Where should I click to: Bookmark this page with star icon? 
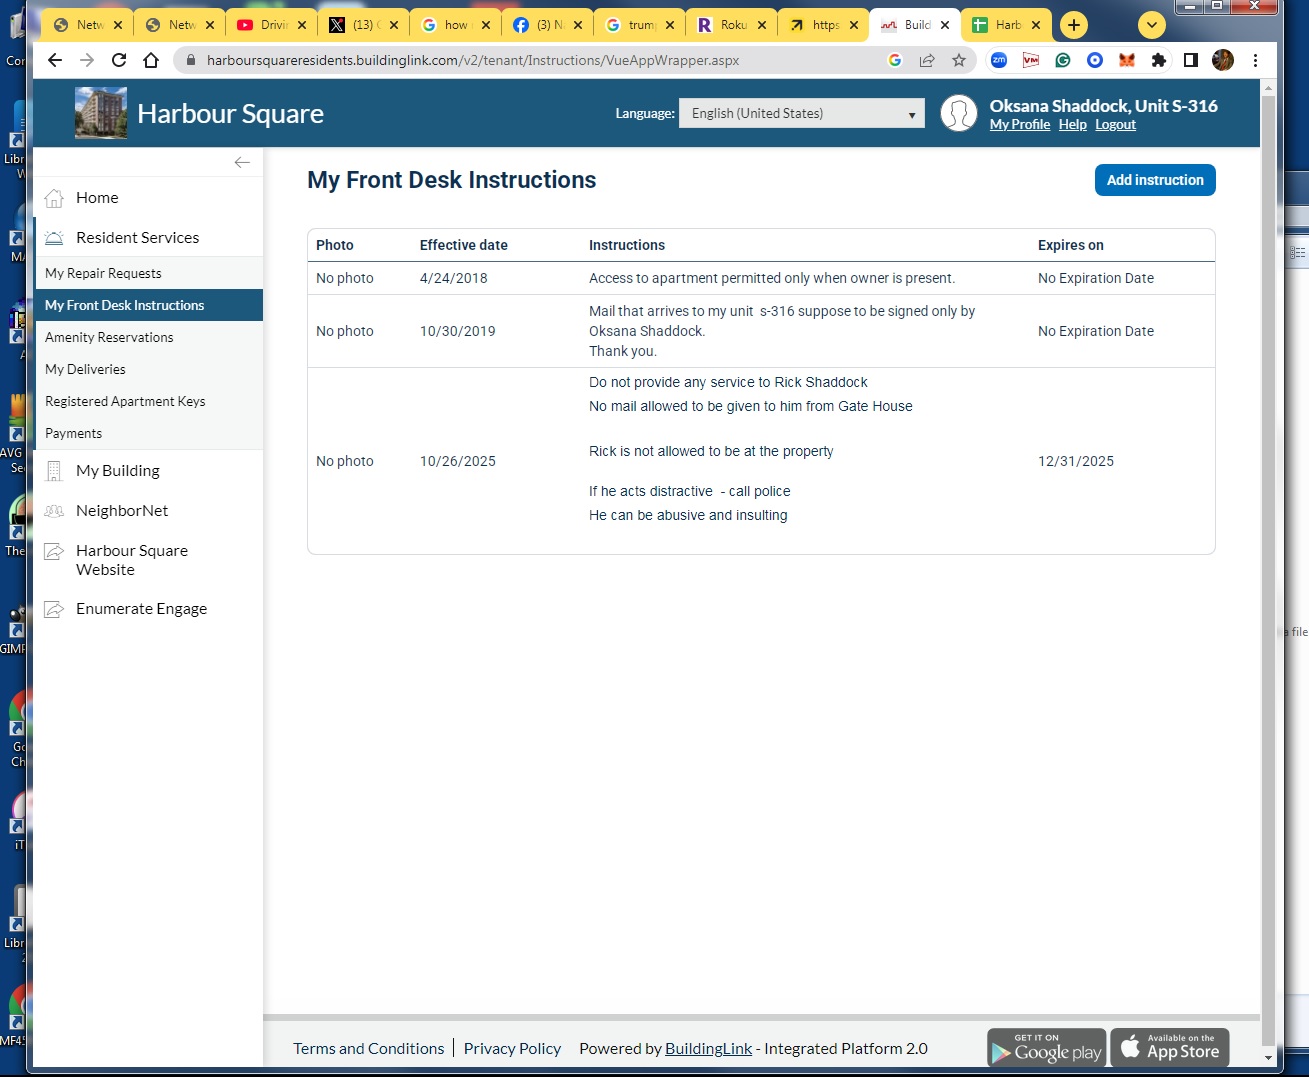coord(959,60)
